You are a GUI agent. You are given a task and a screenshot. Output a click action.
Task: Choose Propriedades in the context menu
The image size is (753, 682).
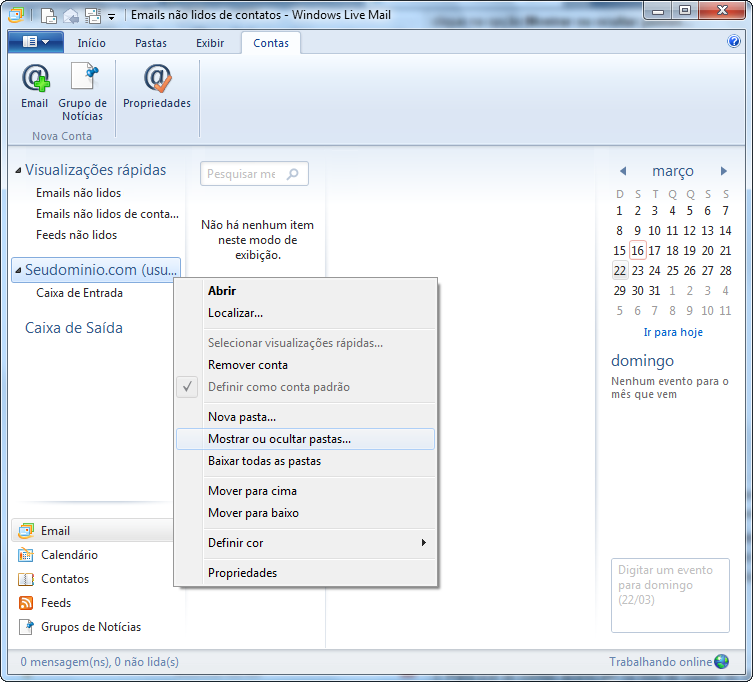[x=305, y=572]
